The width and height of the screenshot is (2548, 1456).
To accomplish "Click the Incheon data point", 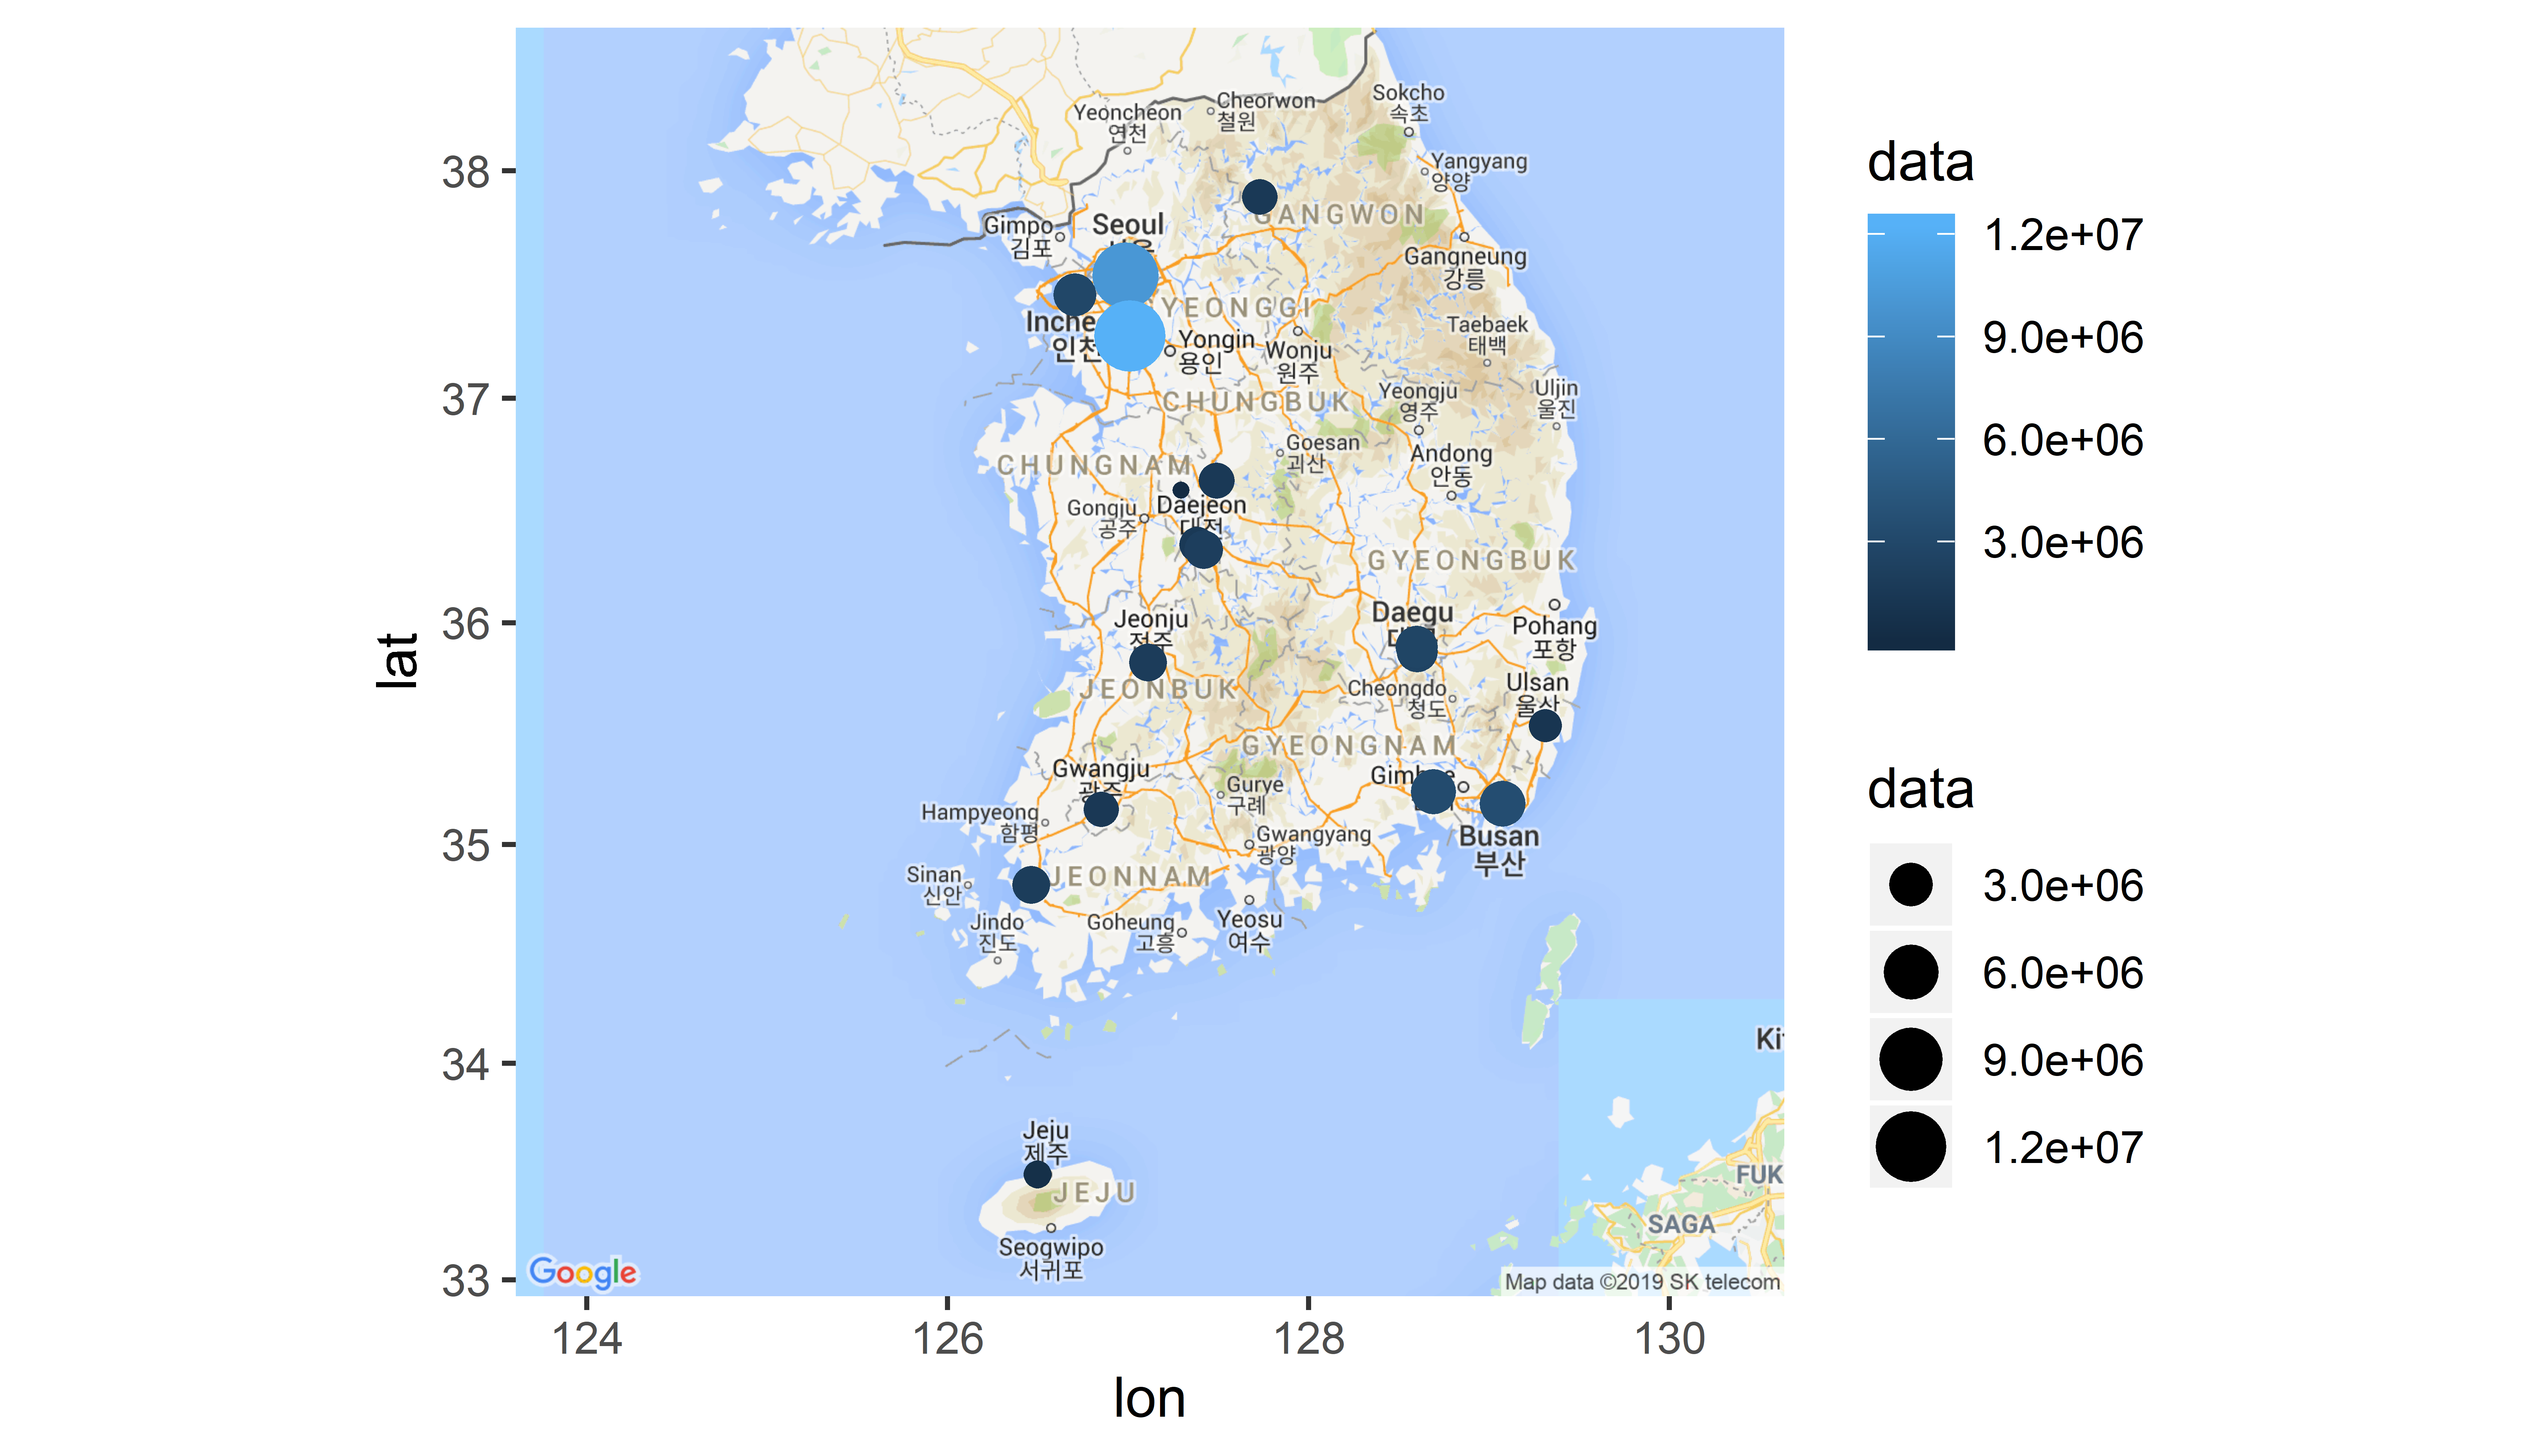I will (x=1074, y=294).
